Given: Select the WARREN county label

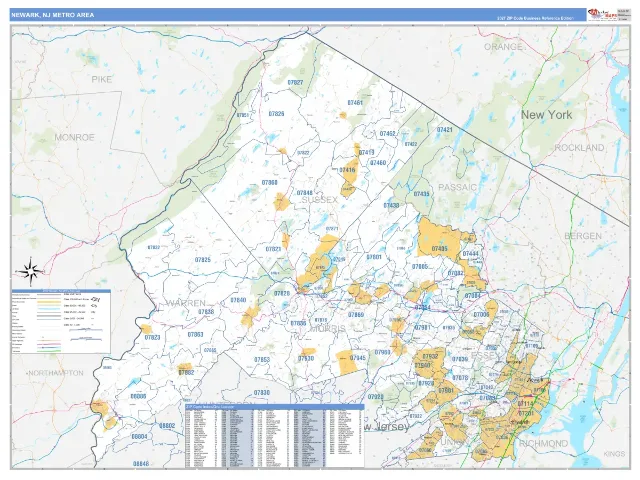Looking at the screenshot, I should (x=186, y=303).
